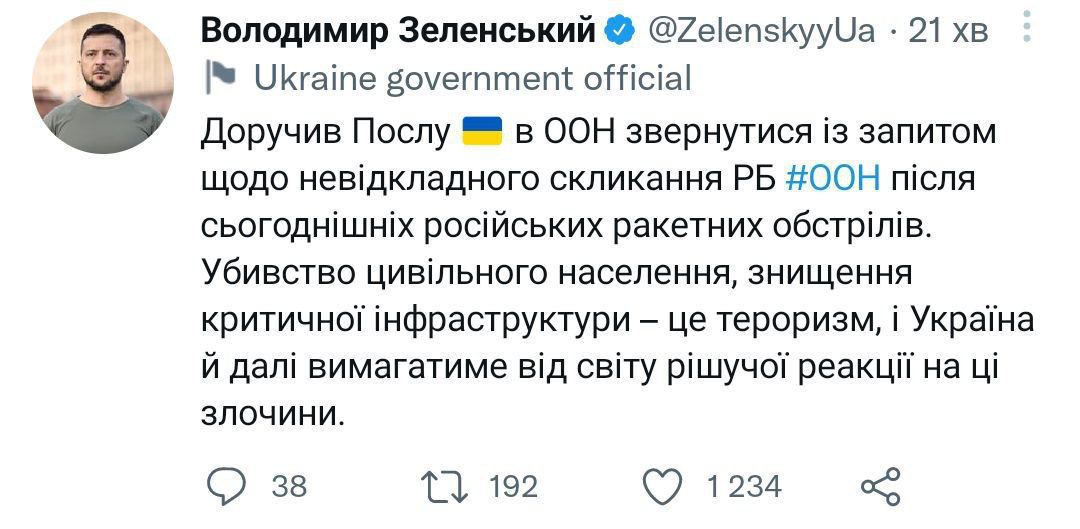
Task: Click the likes count 1 234
Action: [x=743, y=487]
